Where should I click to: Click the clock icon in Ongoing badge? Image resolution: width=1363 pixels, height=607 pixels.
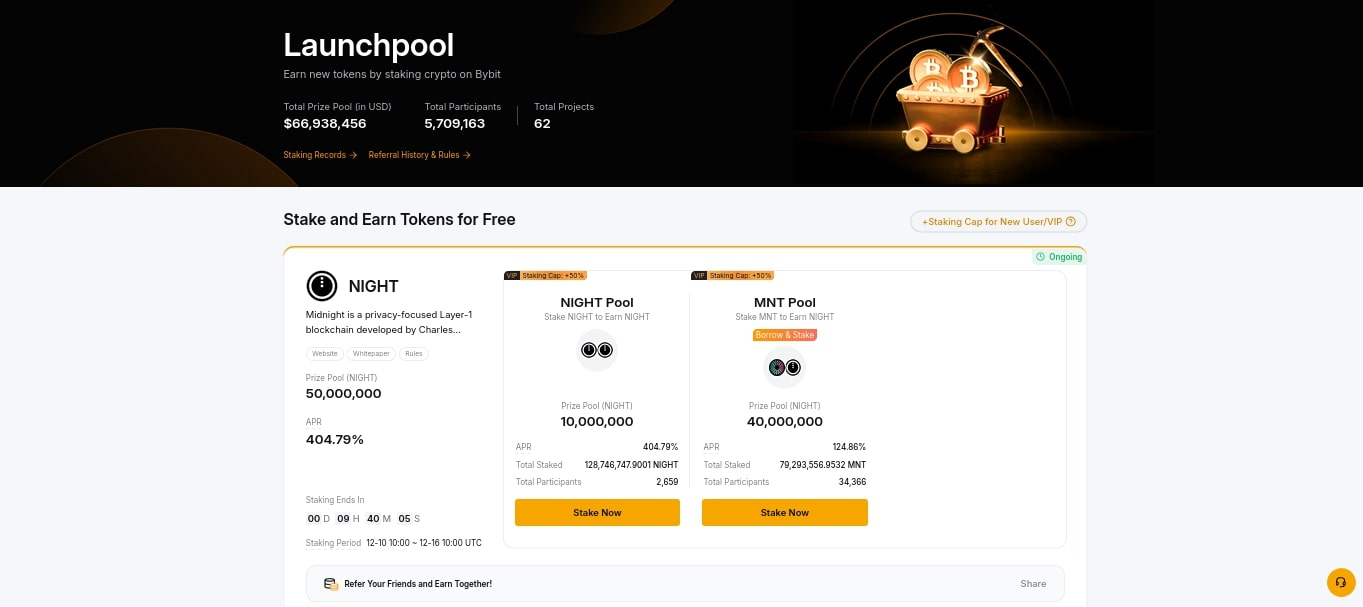tap(1041, 257)
